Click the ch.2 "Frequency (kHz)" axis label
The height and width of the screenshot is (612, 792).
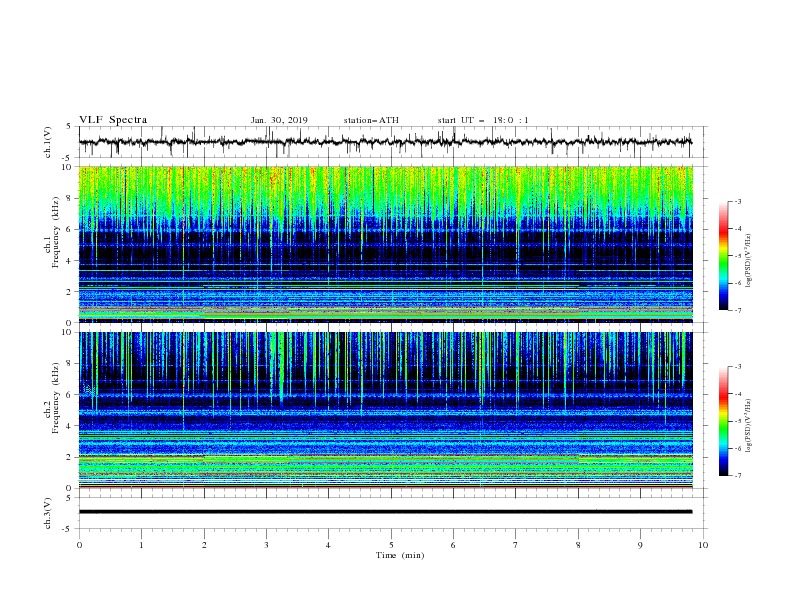point(55,398)
